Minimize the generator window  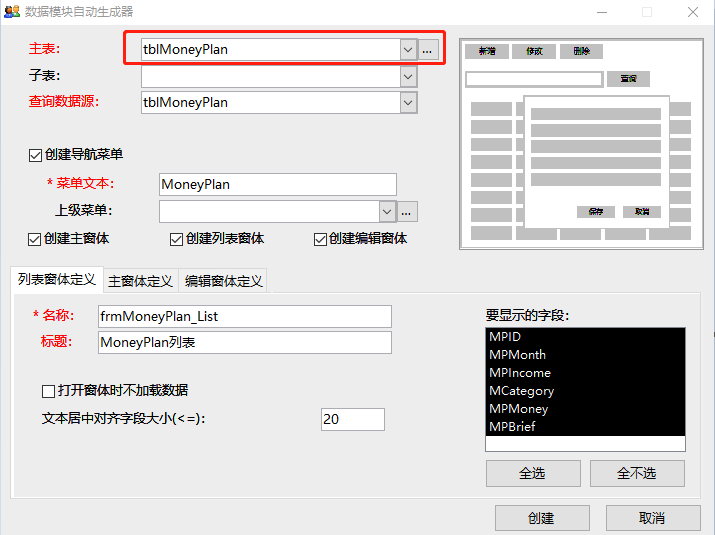pyautogui.click(x=602, y=12)
